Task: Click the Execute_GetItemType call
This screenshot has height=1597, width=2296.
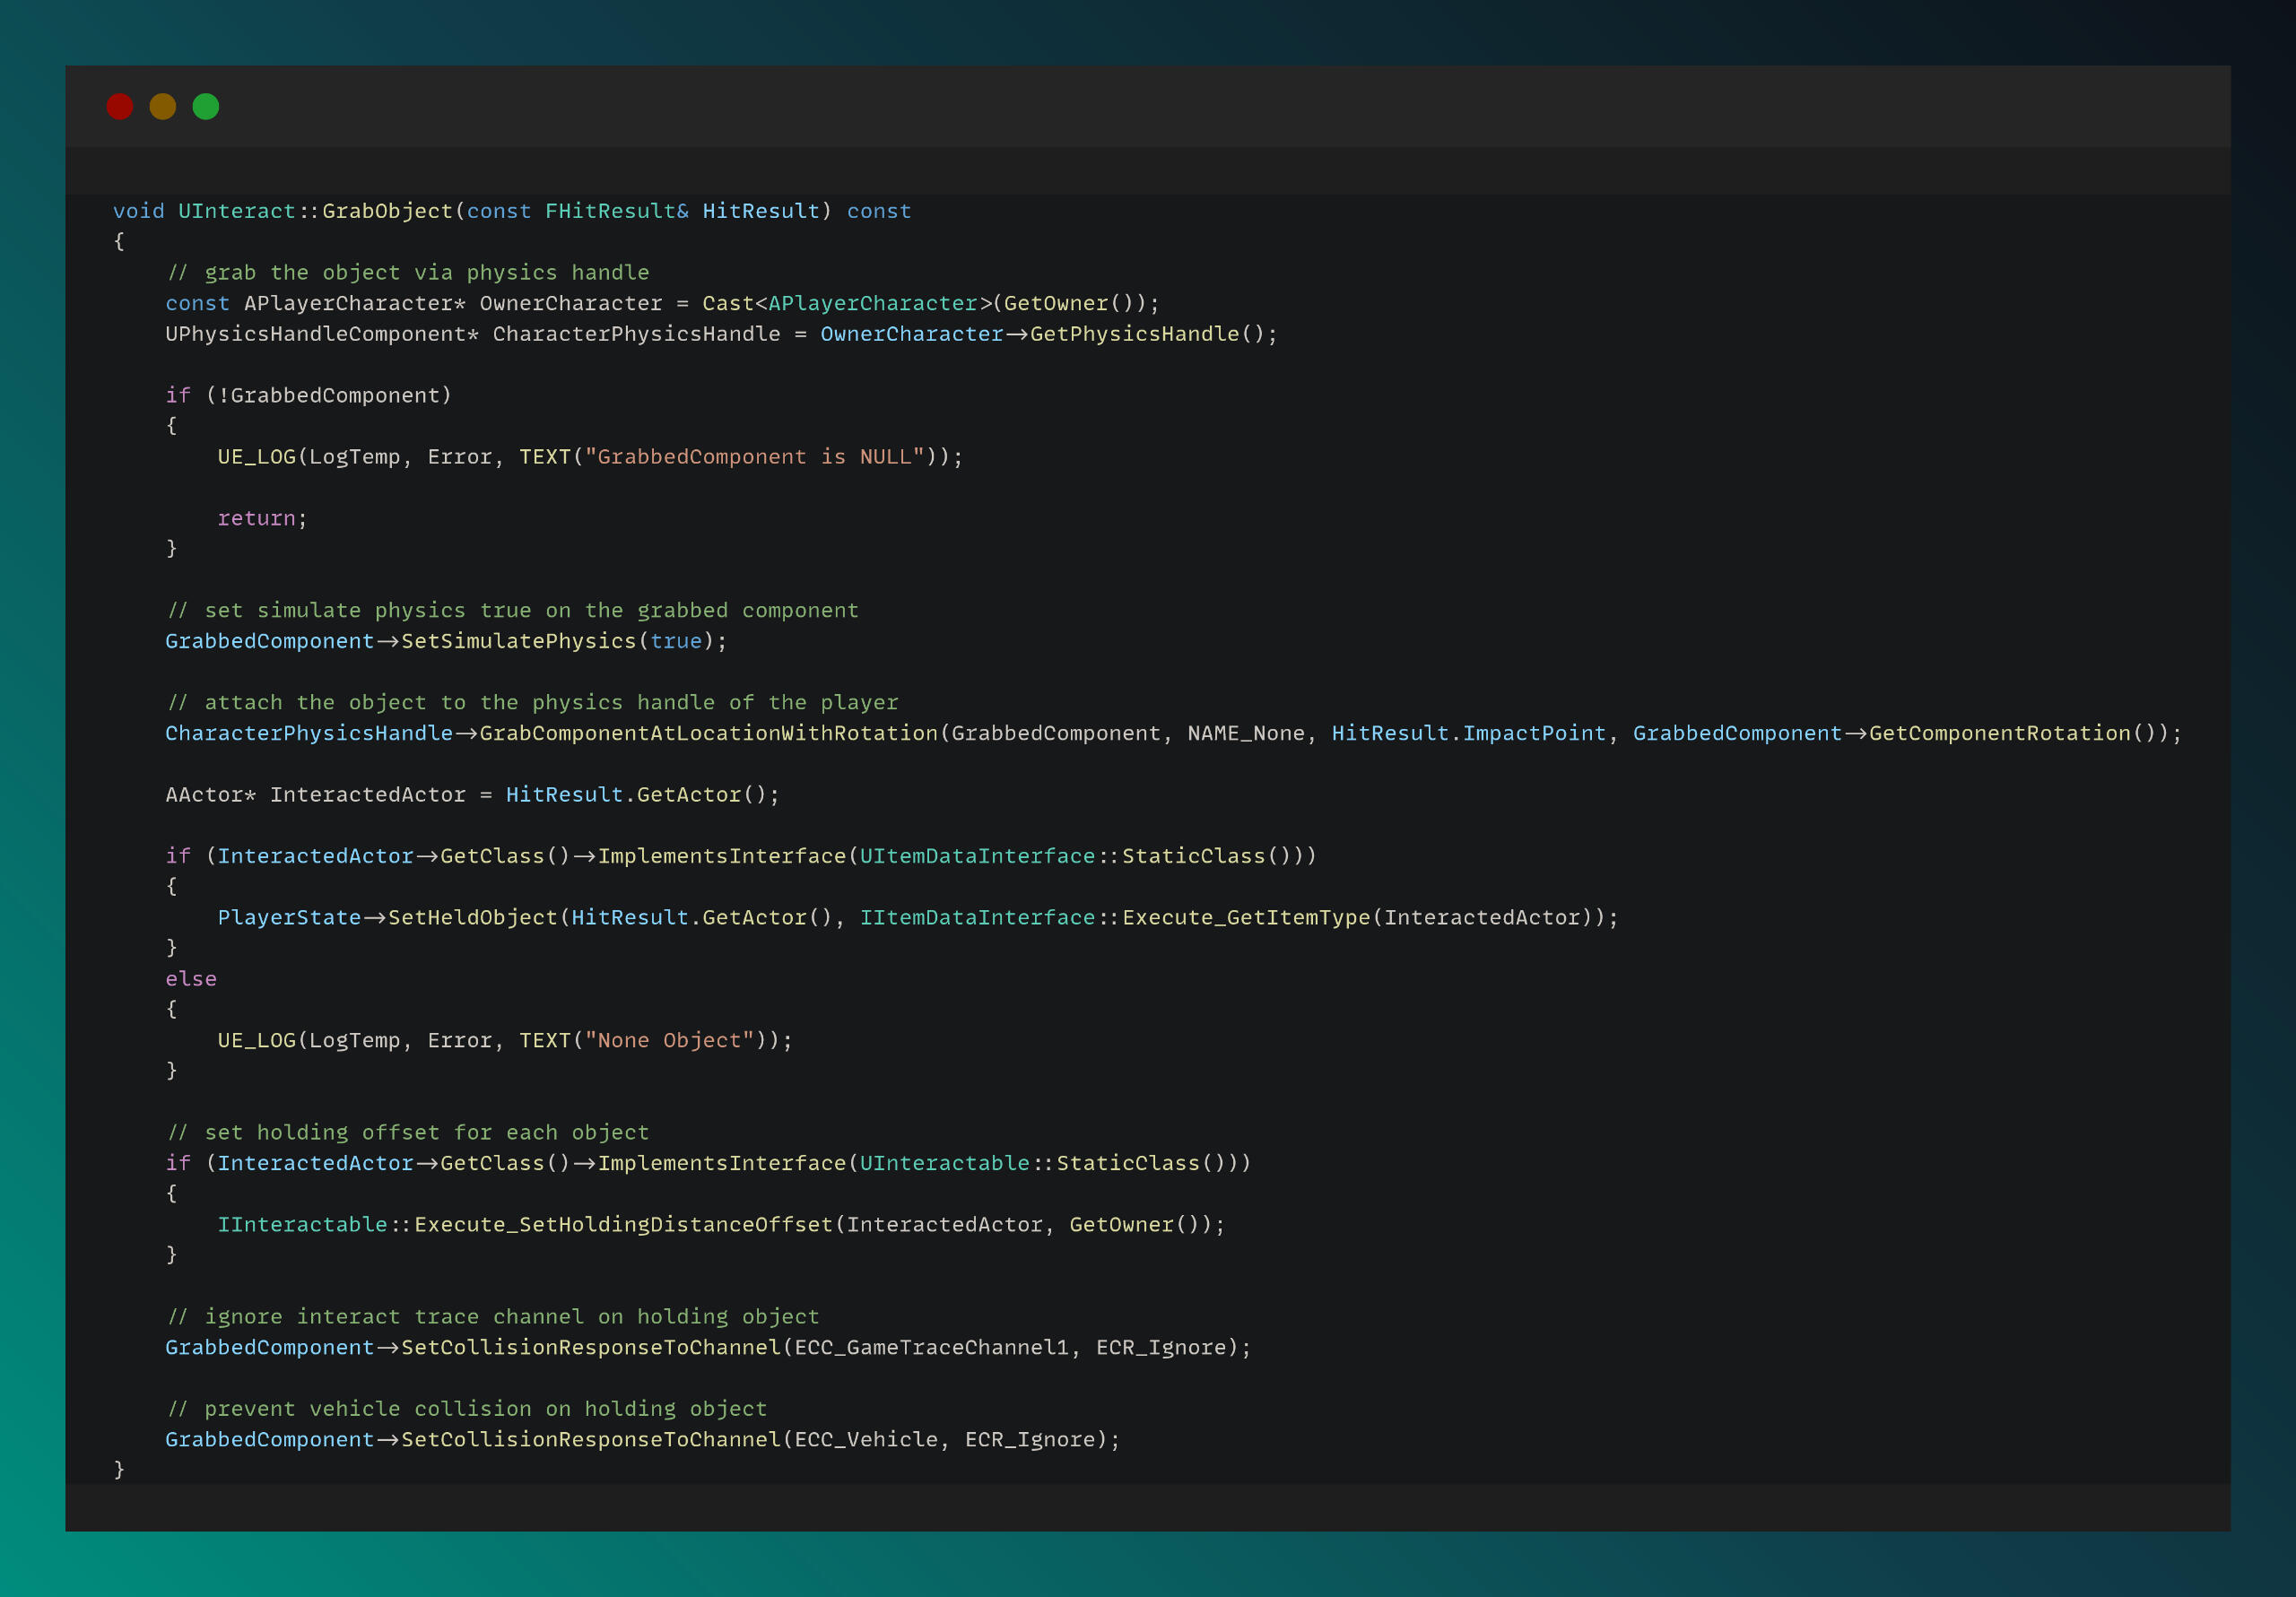Action: [x=1246, y=917]
